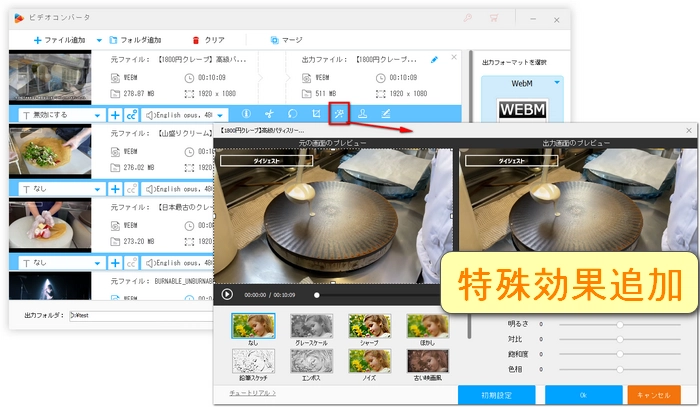This screenshot has width=700, height=407.
Task: Remove first video via its X icon
Action: [x=454, y=57]
